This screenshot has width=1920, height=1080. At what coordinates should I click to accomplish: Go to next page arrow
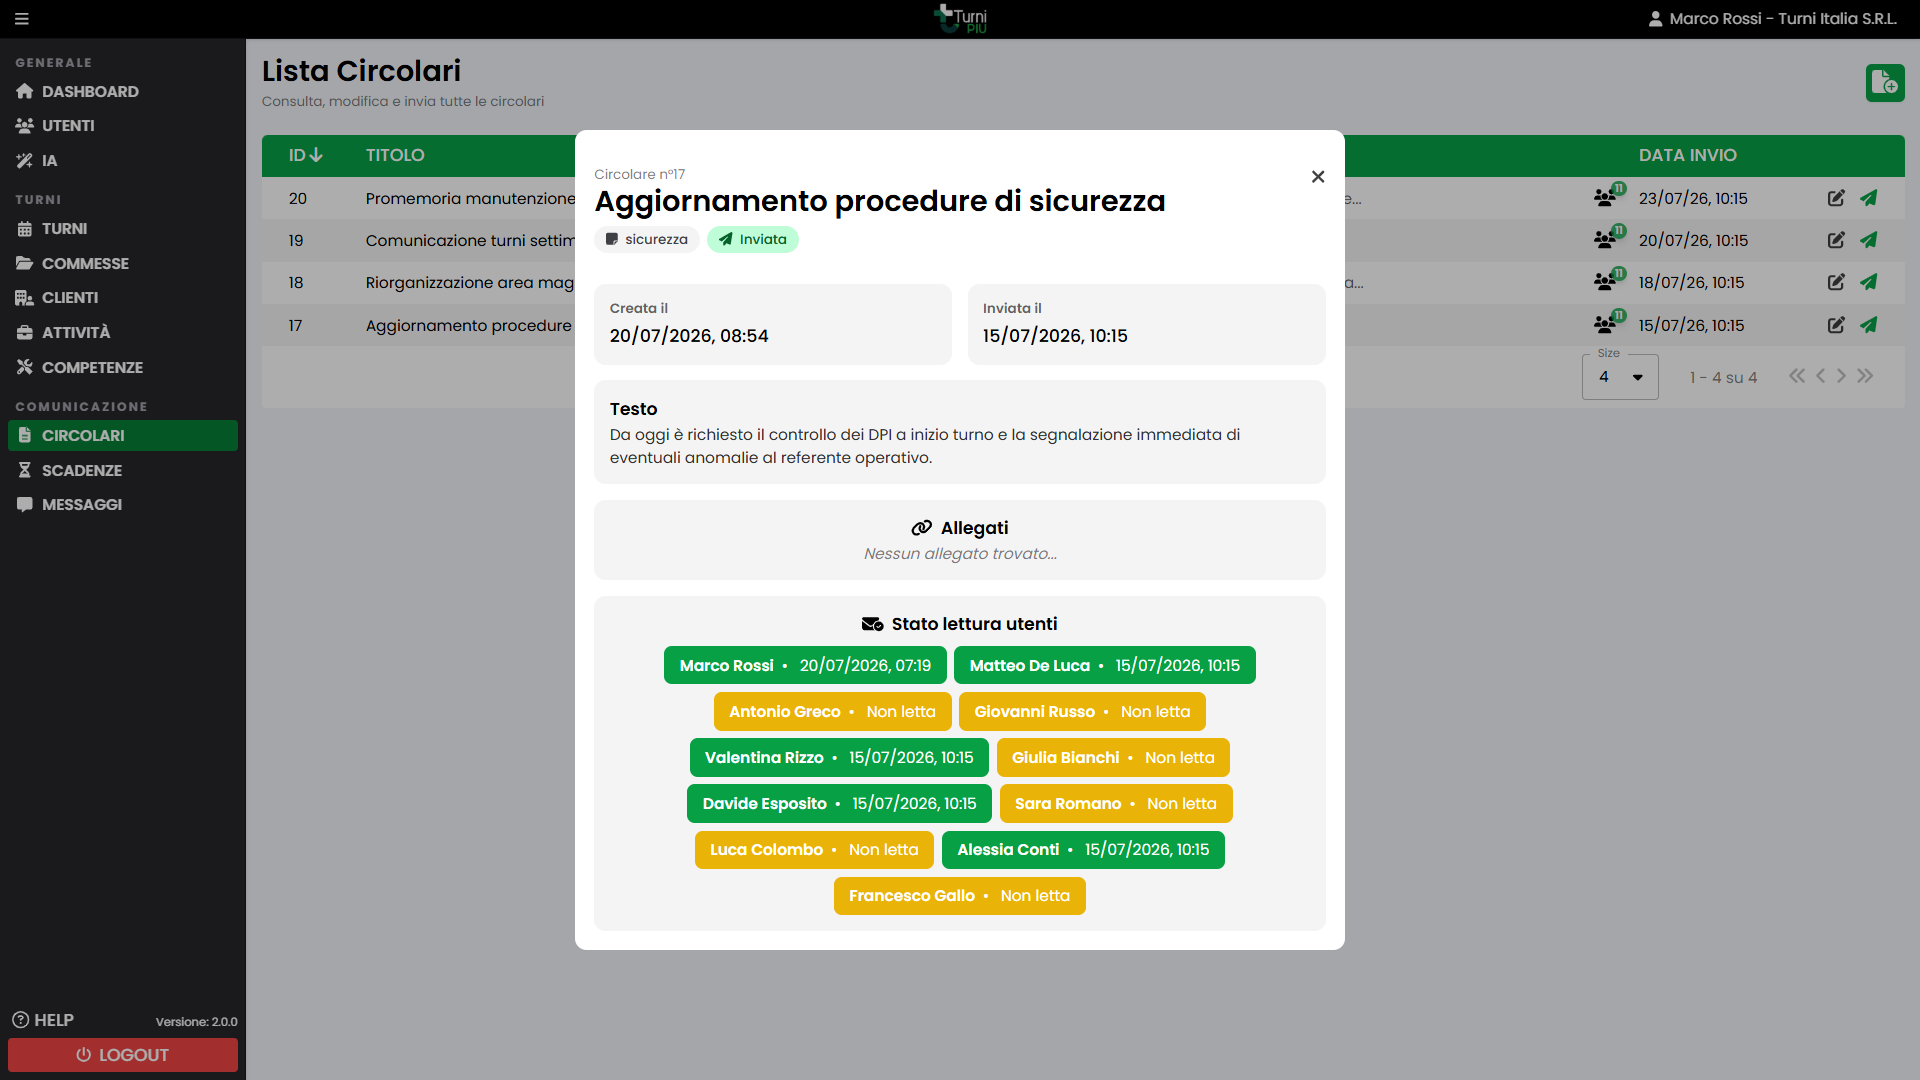click(x=1841, y=376)
